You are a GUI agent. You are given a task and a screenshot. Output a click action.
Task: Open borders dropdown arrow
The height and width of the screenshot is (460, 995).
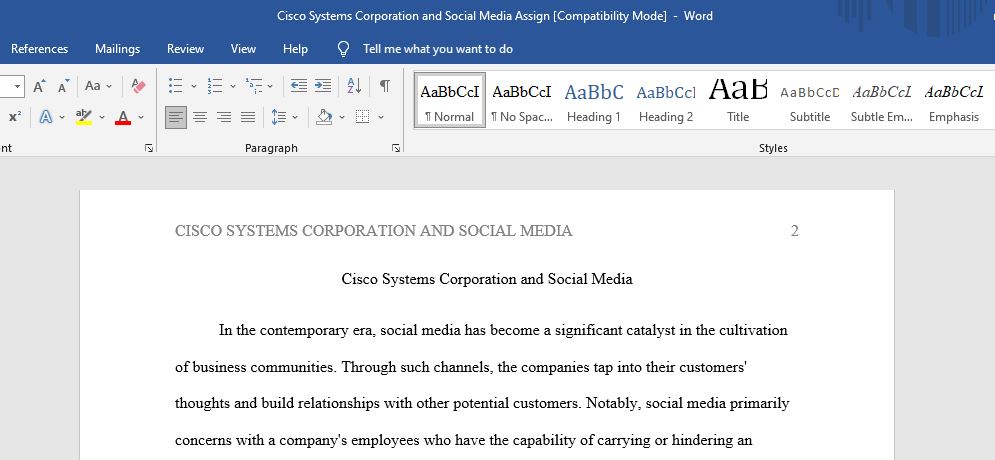pos(380,117)
